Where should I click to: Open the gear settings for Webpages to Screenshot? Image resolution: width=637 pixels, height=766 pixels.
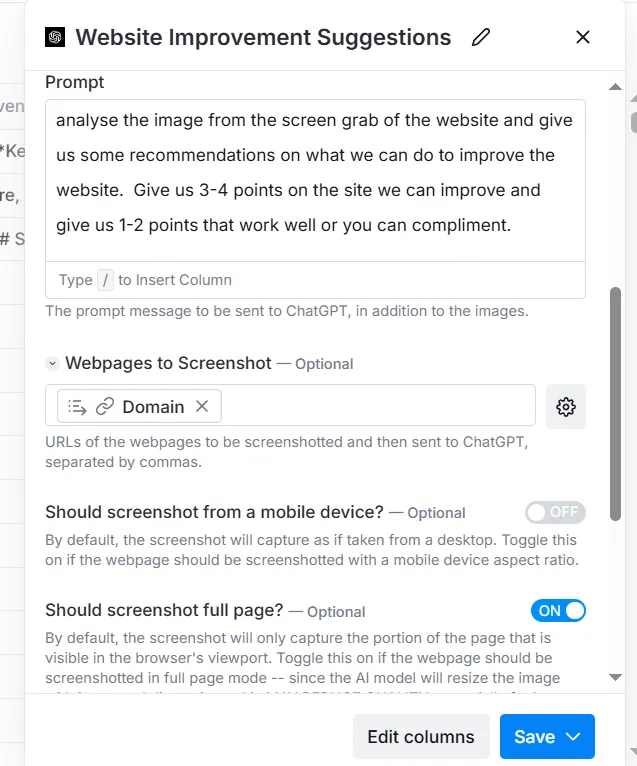[566, 406]
